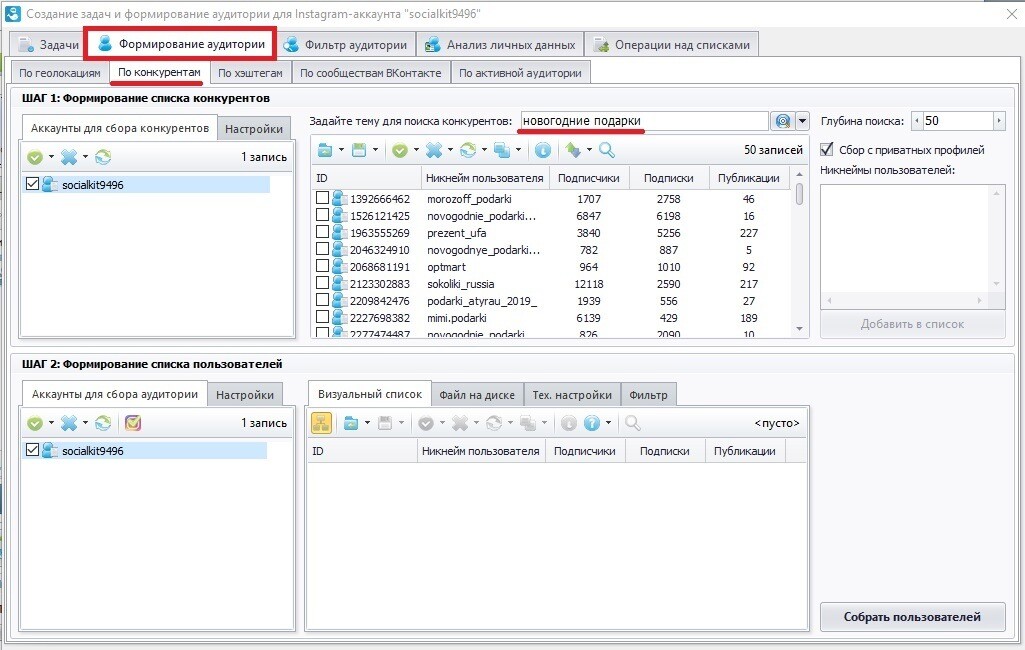Tick the checkbox for prezent_ufa
This screenshot has width=1025, height=650.
(x=322, y=231)
